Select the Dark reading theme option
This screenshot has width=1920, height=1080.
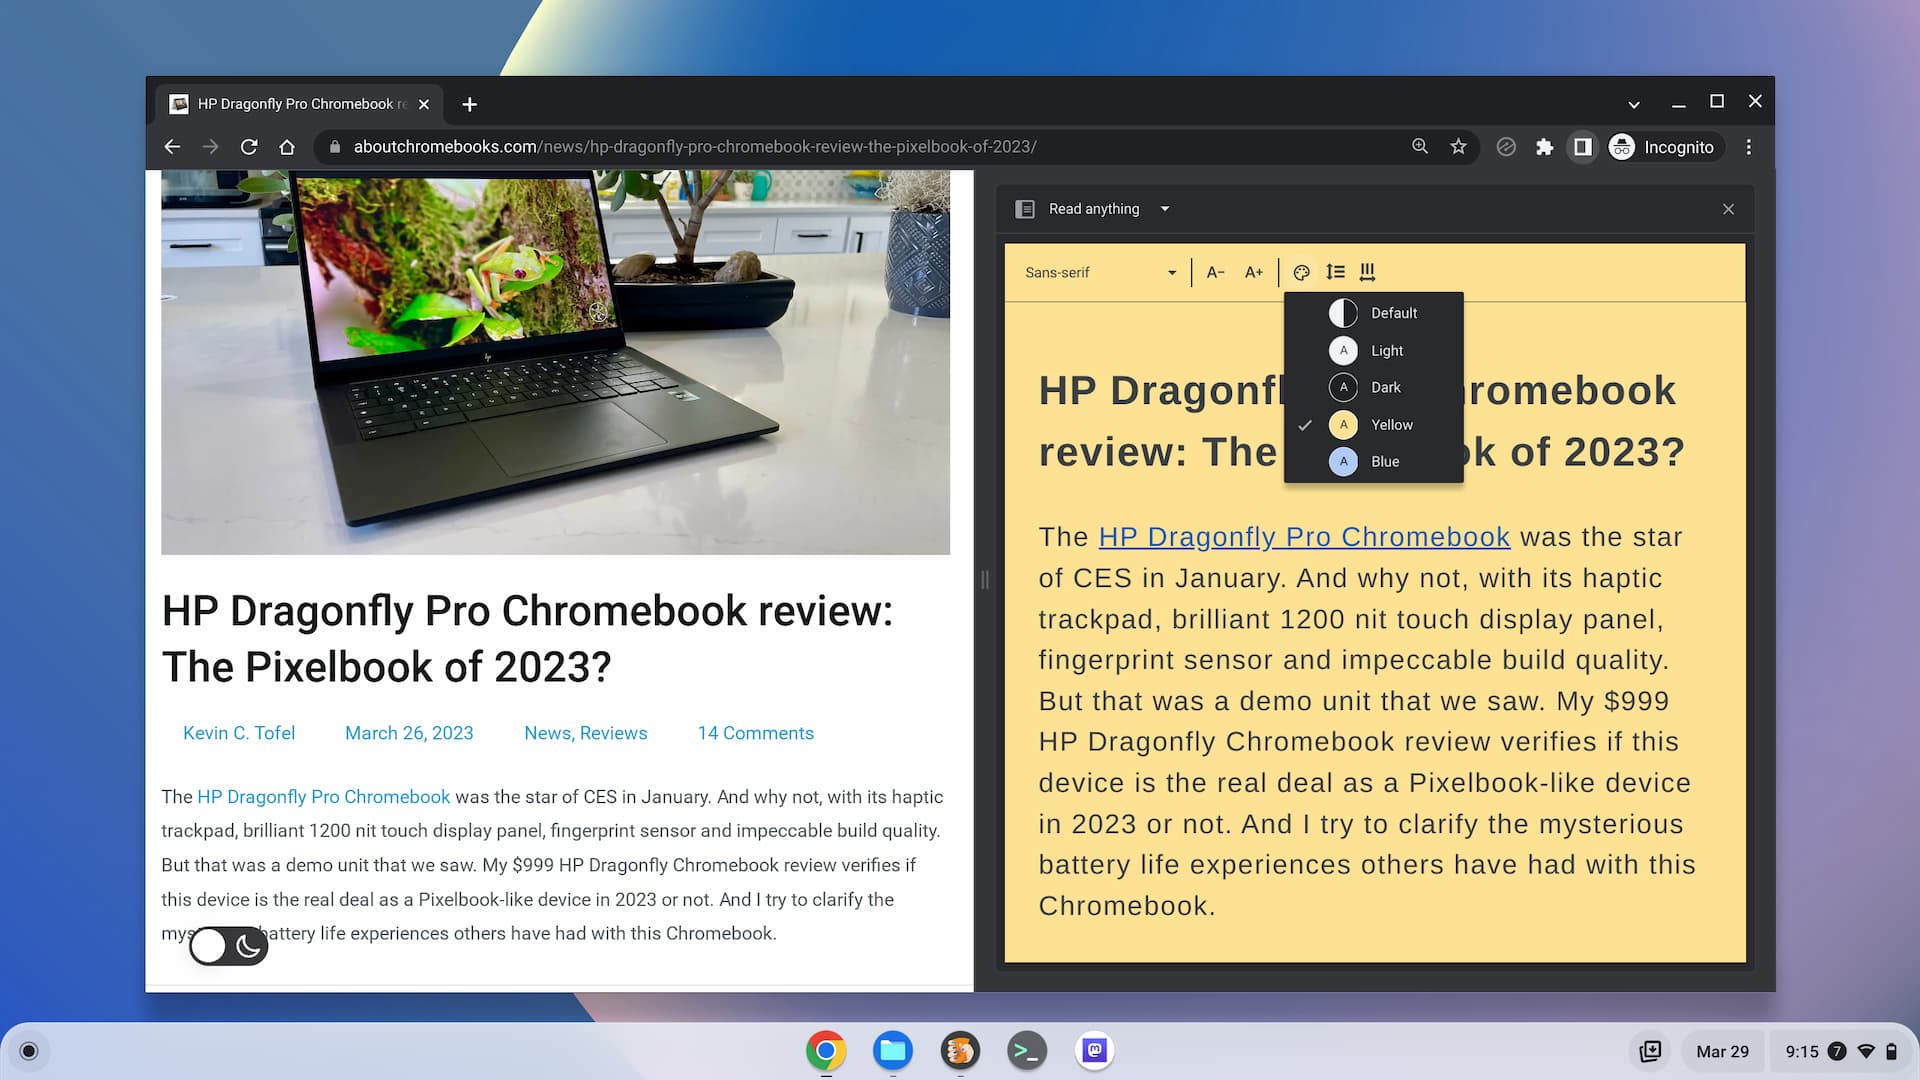tap(1383, 386)
